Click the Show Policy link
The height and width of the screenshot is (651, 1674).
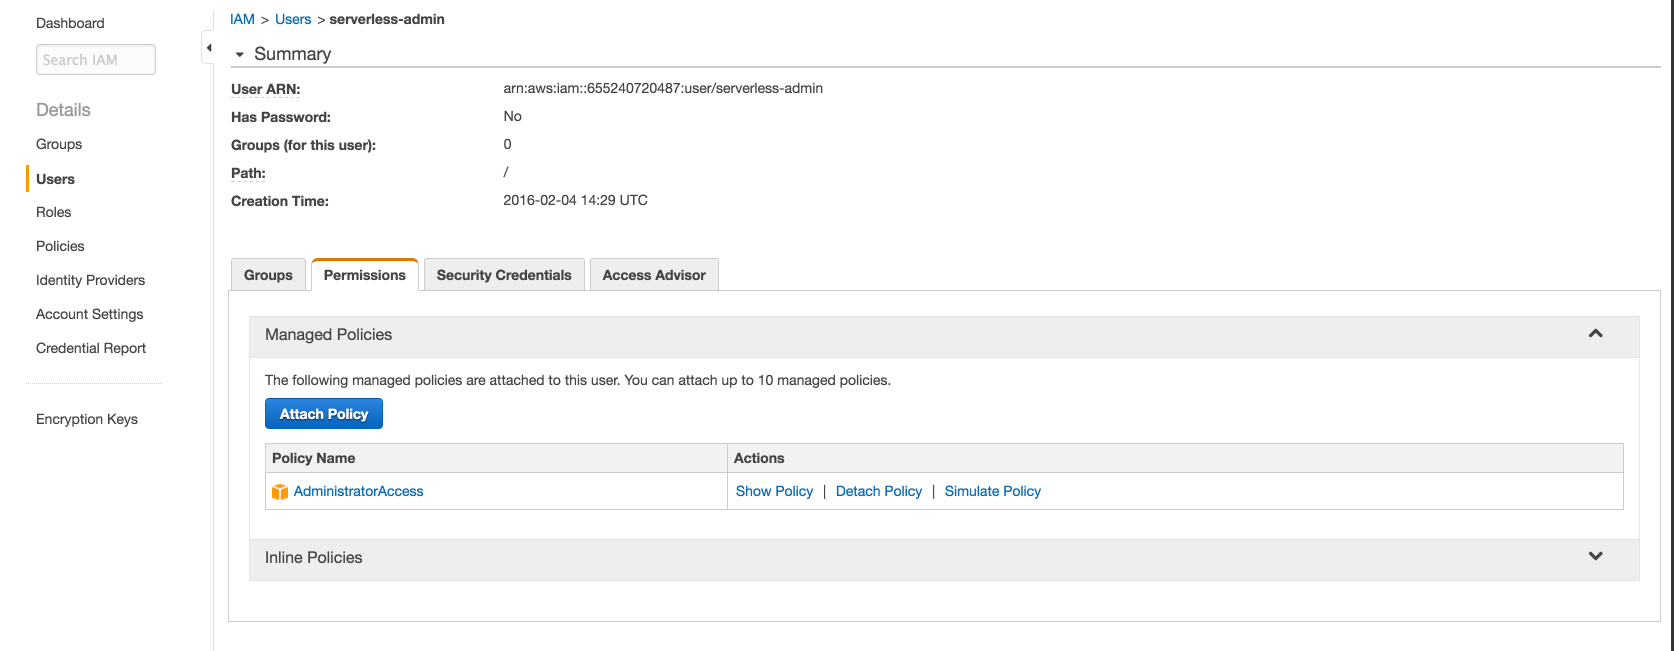click(774, 491)
